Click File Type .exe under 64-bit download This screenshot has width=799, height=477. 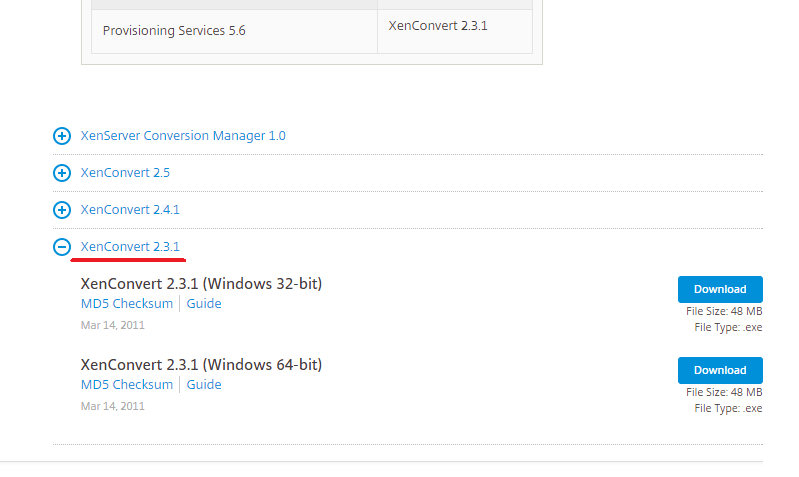(728, 409)
